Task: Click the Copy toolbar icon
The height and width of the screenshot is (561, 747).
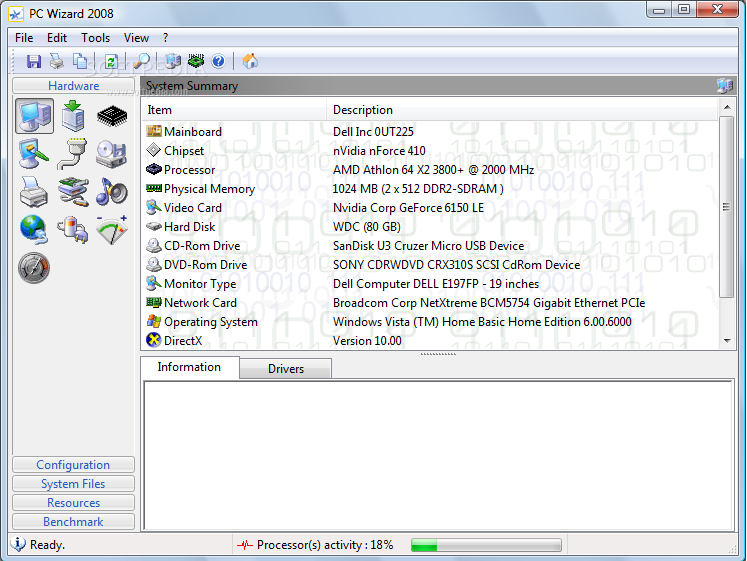Action: 80,61
